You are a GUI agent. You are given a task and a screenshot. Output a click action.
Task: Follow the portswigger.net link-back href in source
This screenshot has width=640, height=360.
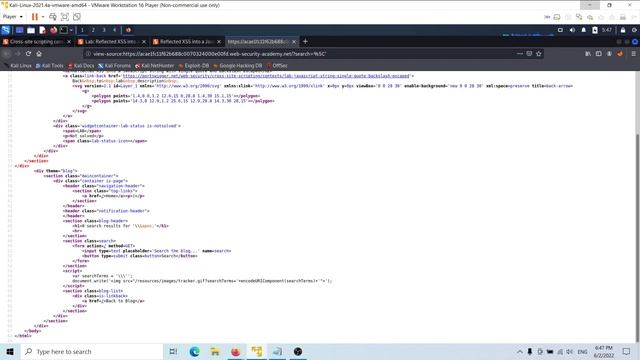click(266, 76)
